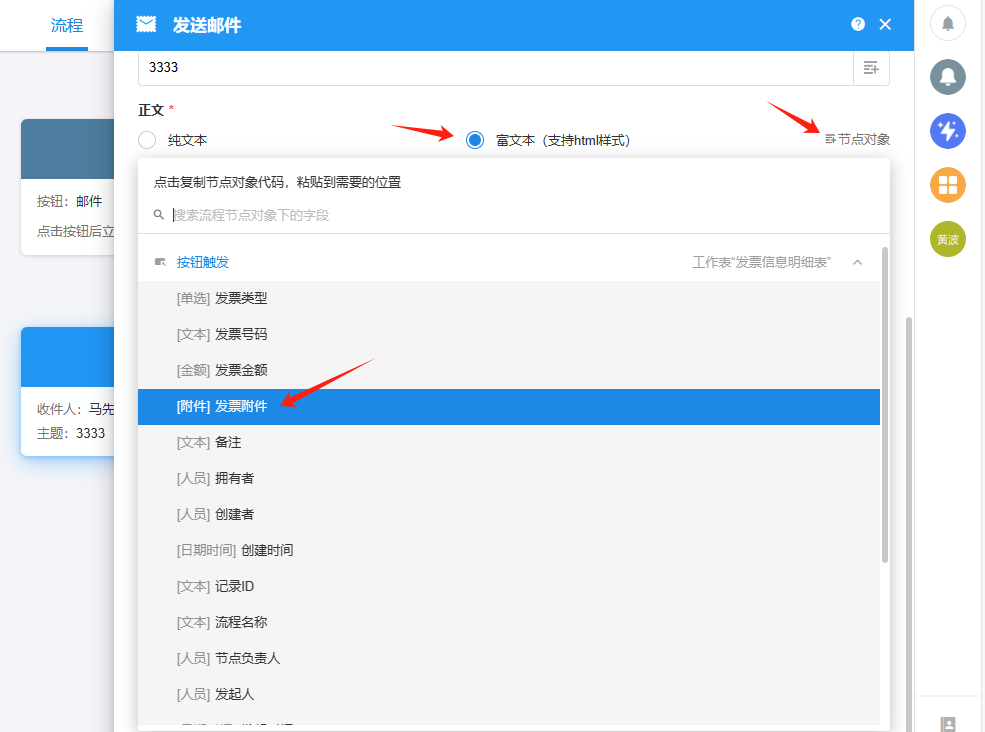Expand the 按钮触发 node header
The height and width of the screenshot is (732, 985).
203,262
